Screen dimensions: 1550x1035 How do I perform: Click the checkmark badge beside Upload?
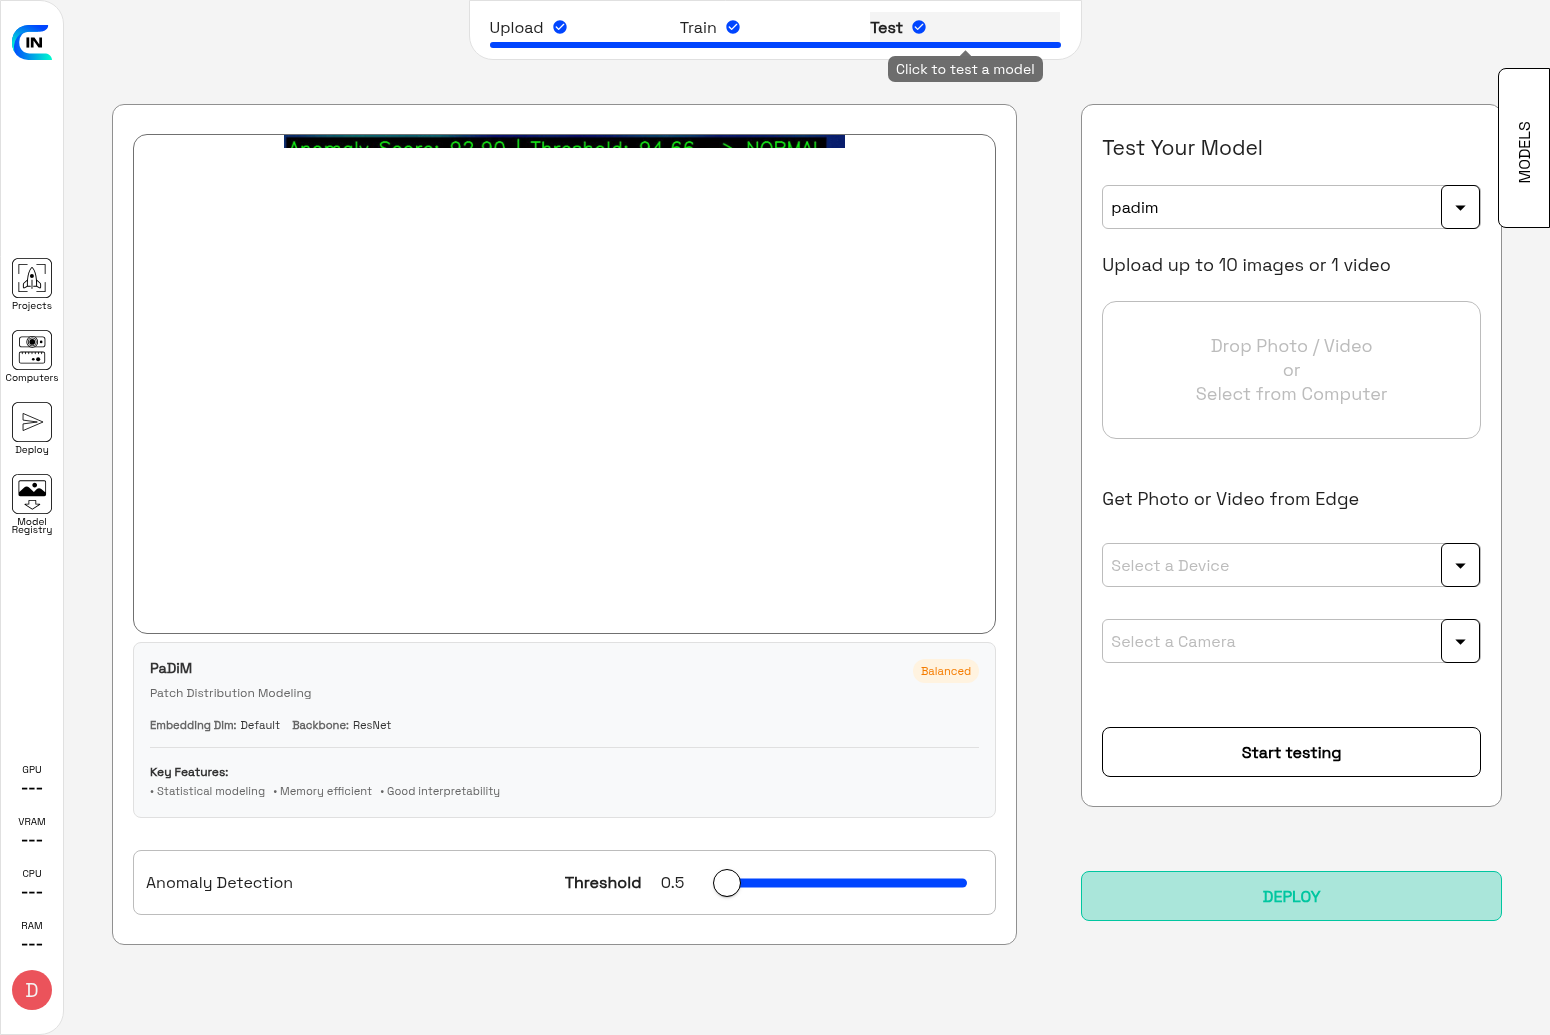[560, 27]
